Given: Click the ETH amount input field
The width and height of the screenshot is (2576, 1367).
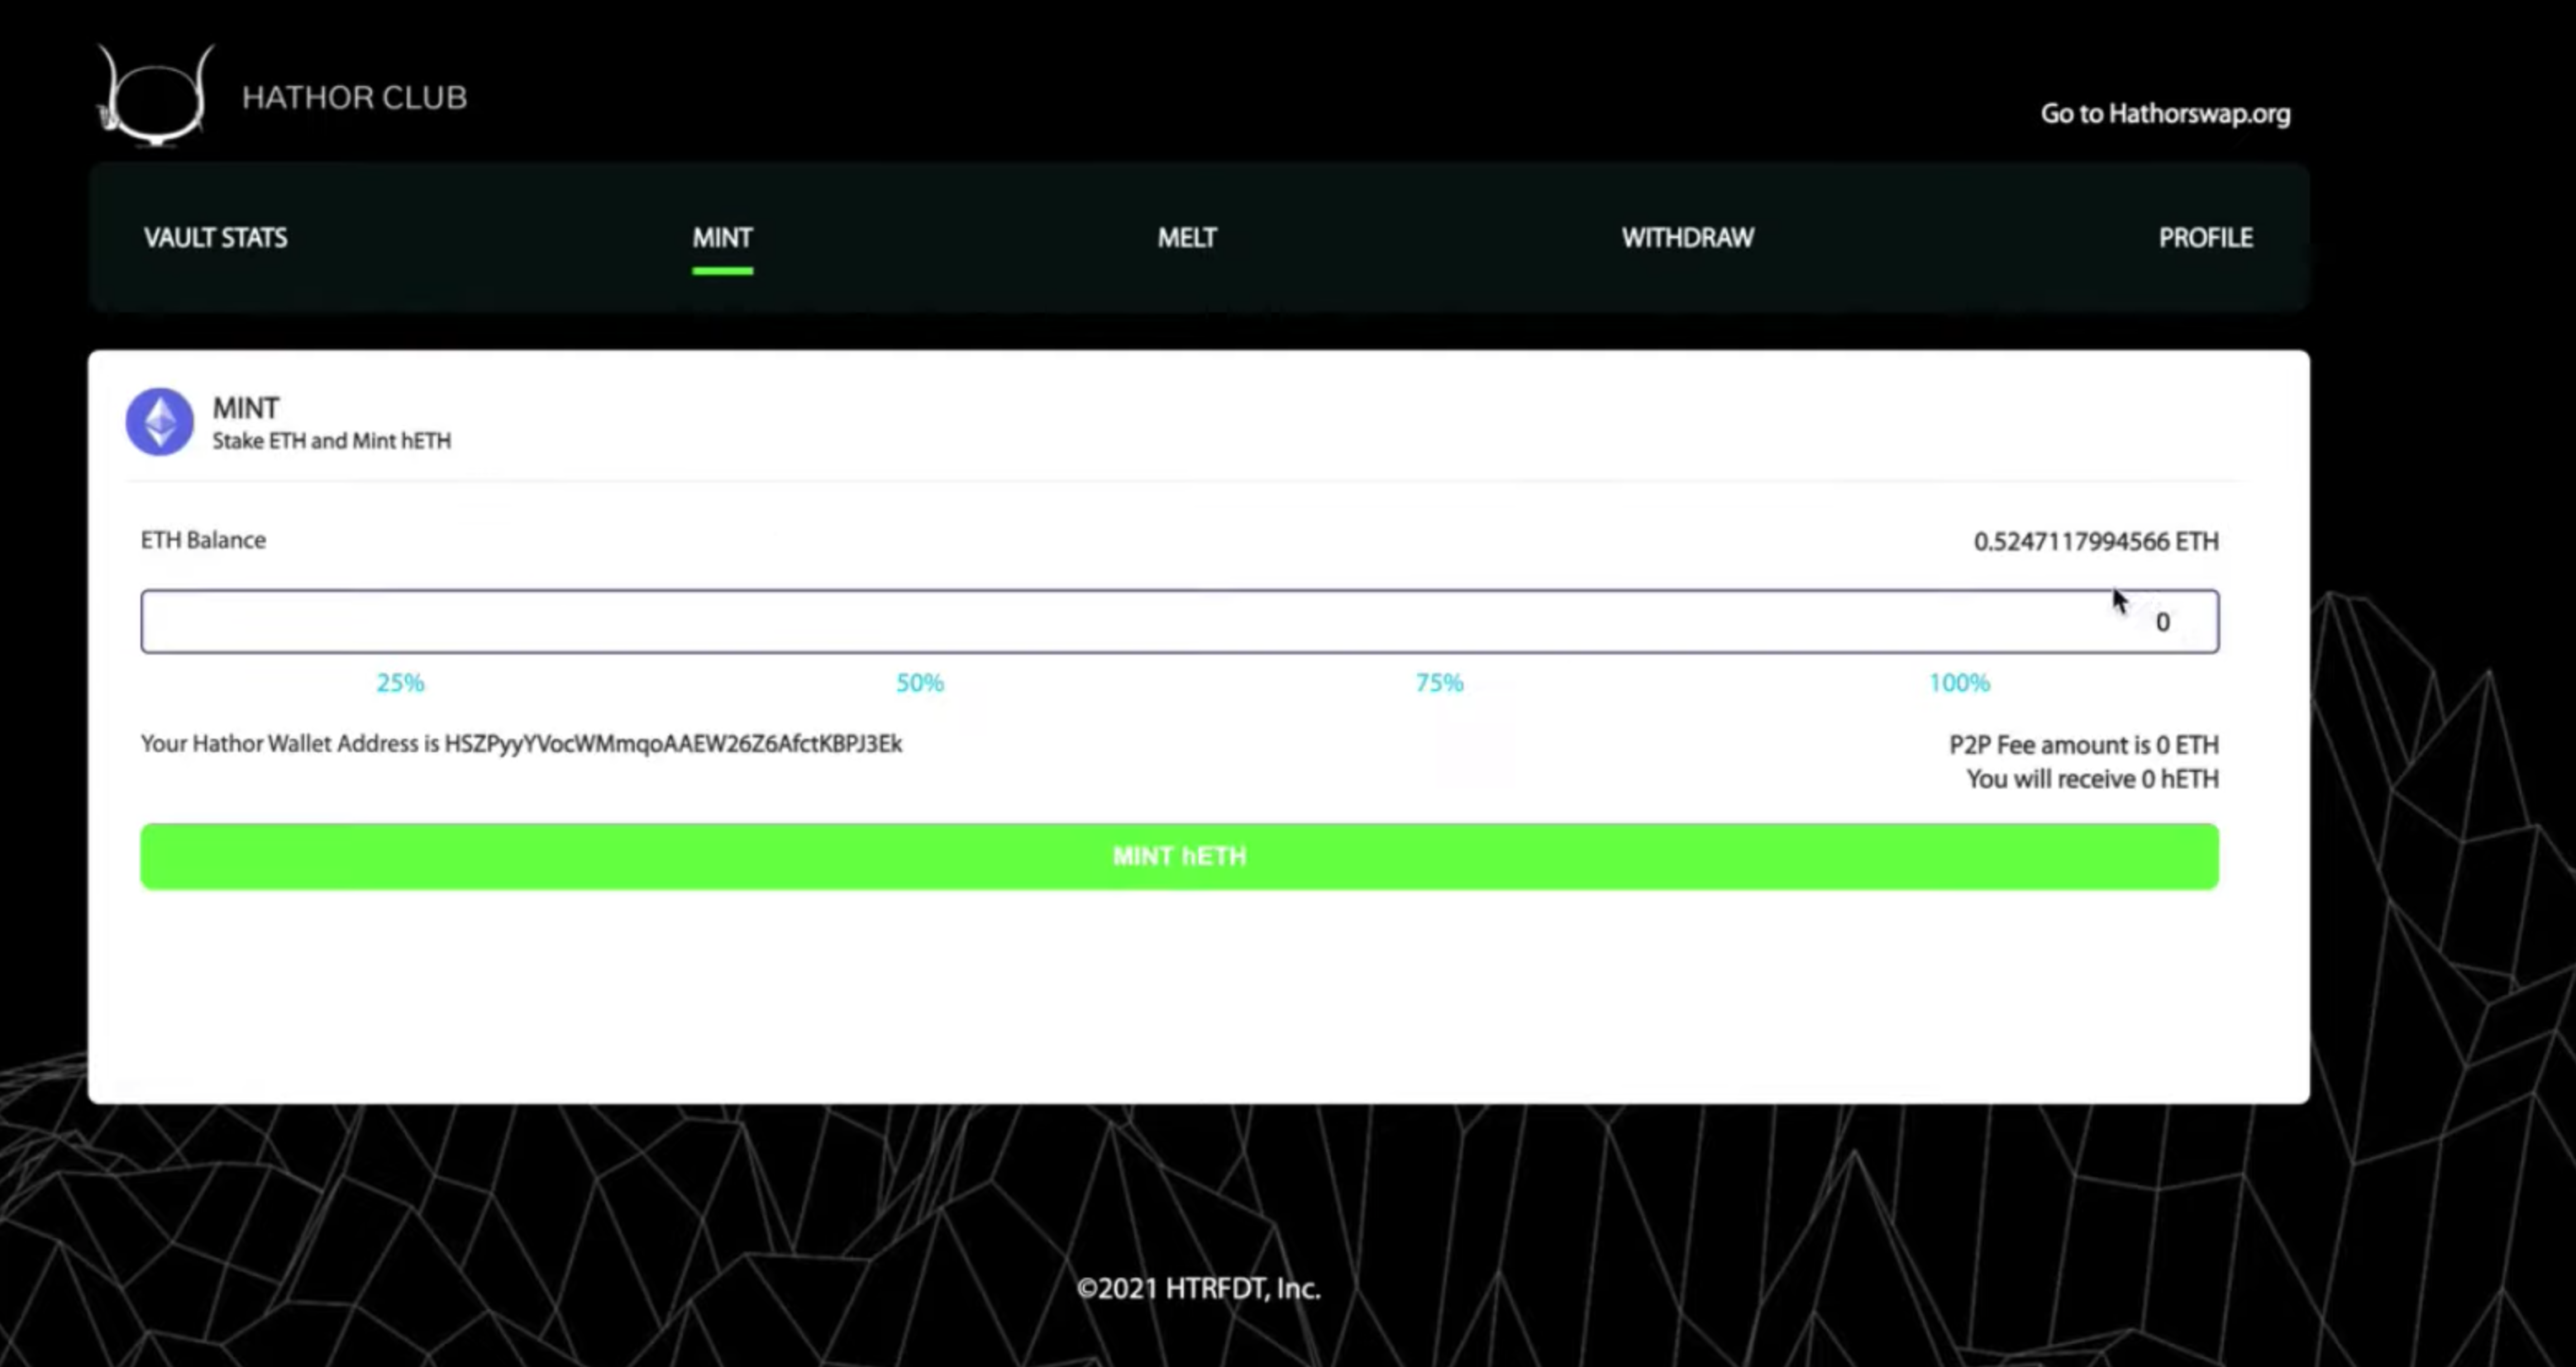Looking at the screenshot, I should (1179, 622).
